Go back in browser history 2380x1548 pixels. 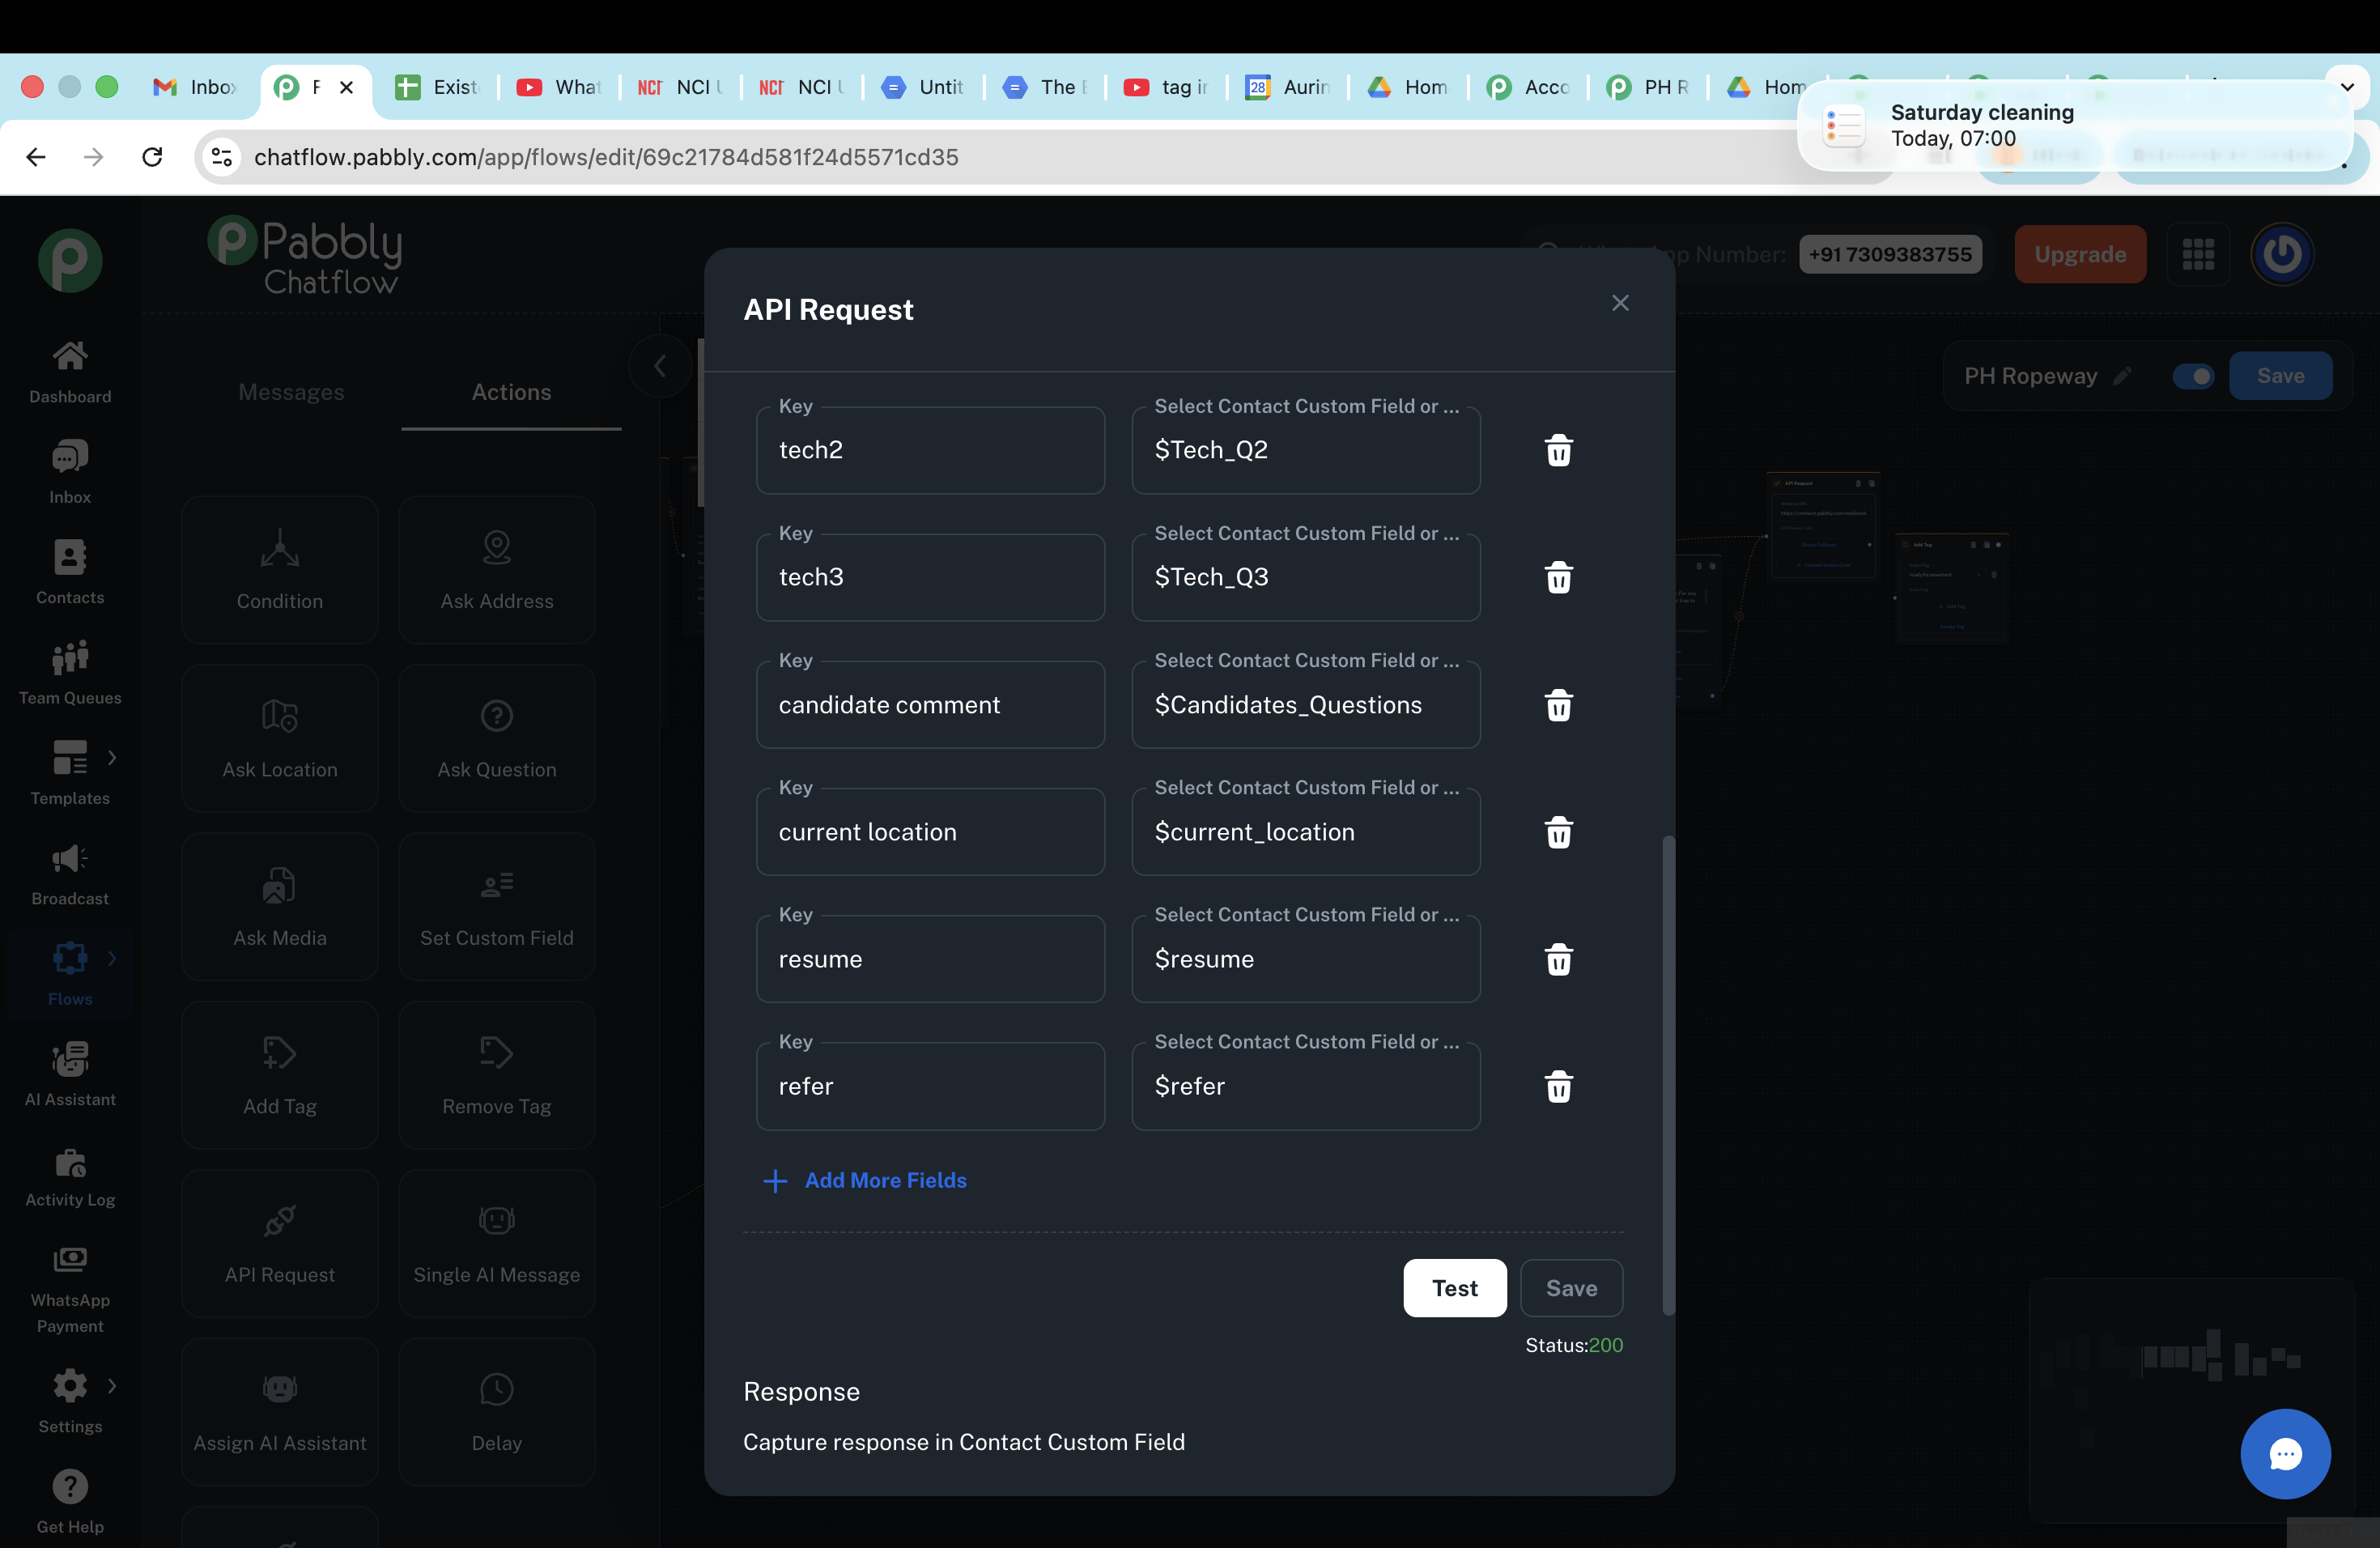point(36,157)
